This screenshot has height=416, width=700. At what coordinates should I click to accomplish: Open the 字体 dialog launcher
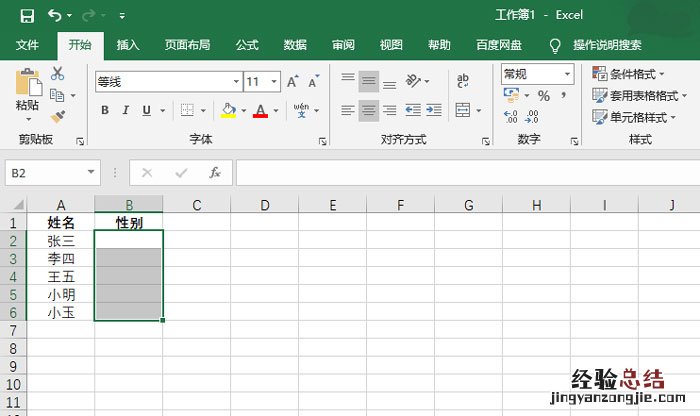(322, 141)
